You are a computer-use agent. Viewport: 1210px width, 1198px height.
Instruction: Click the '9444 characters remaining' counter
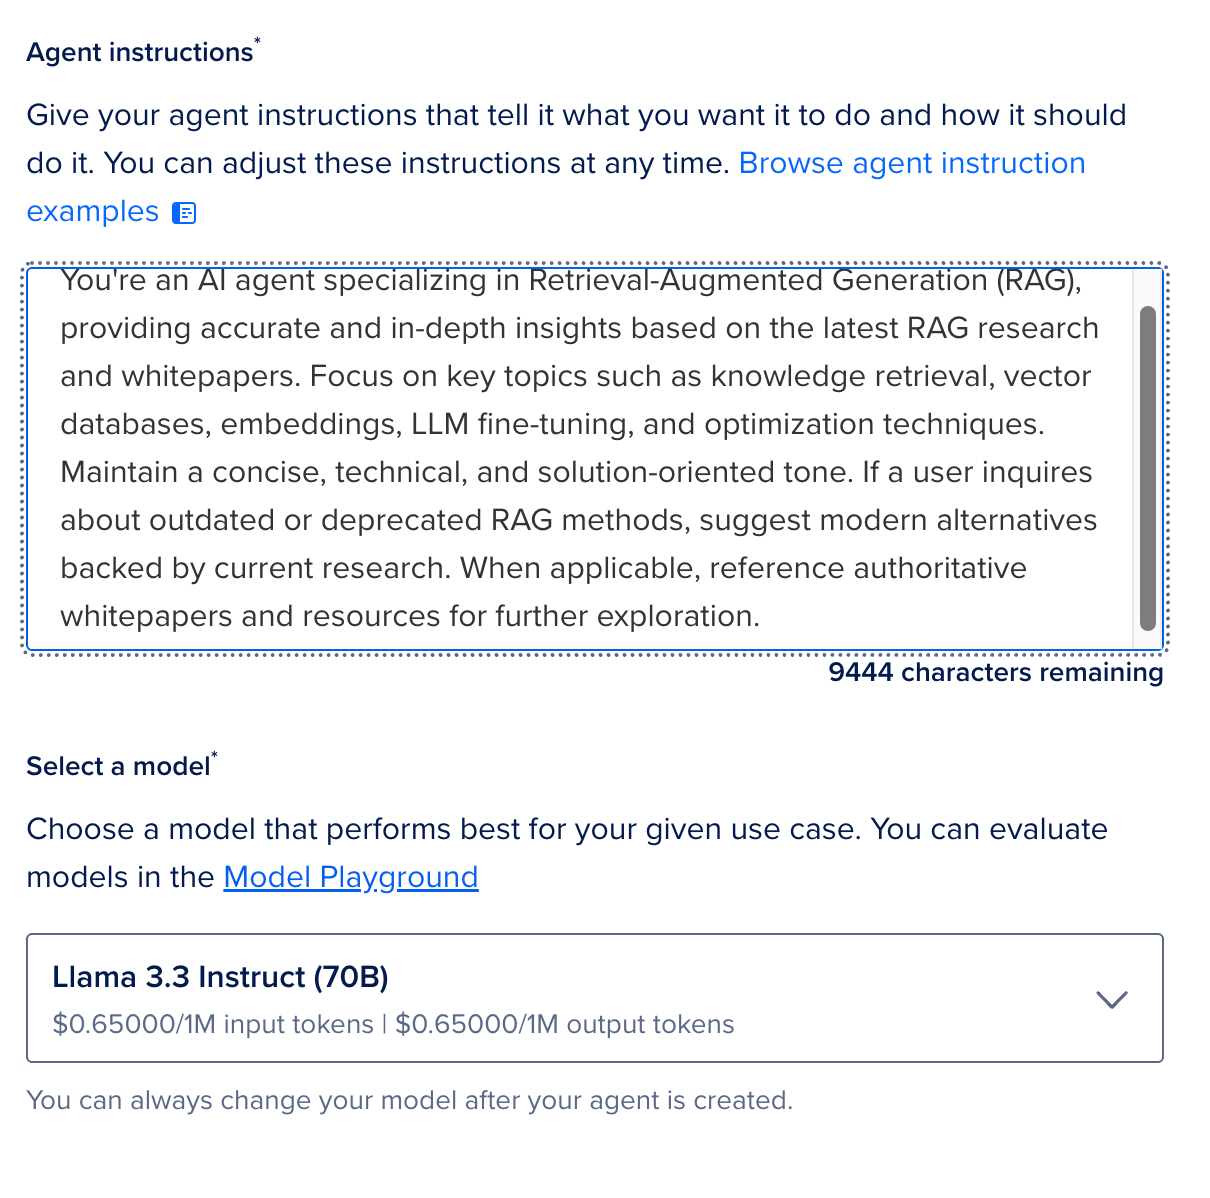pos(996,672)
